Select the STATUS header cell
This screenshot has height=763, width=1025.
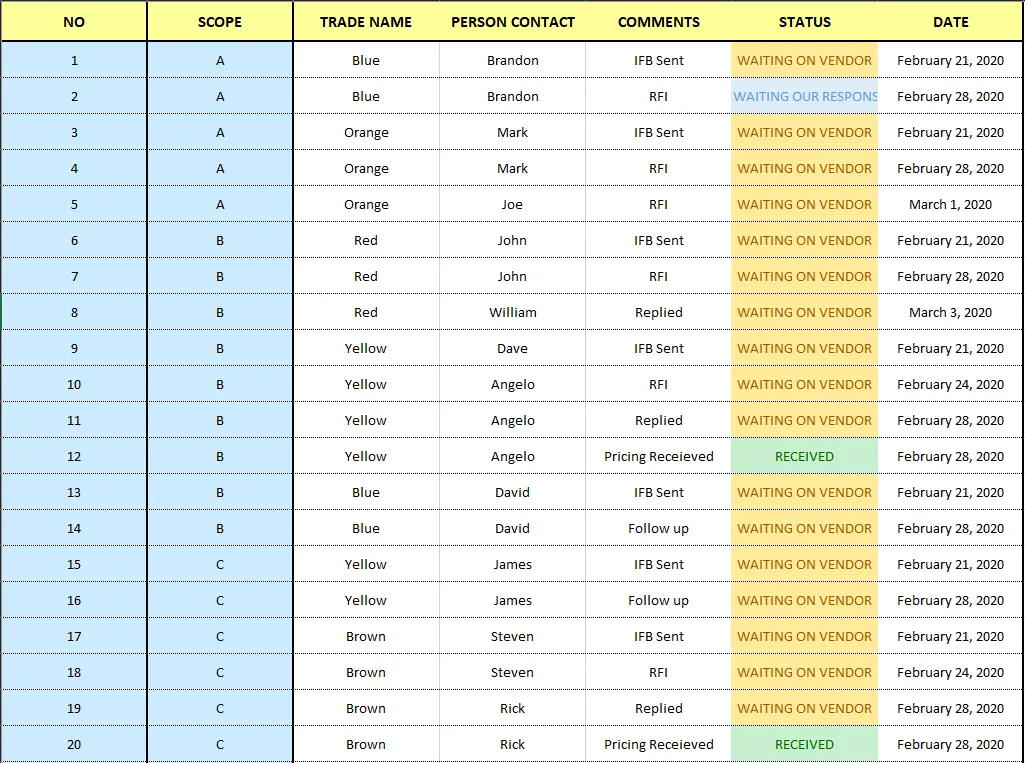point(805,22)
